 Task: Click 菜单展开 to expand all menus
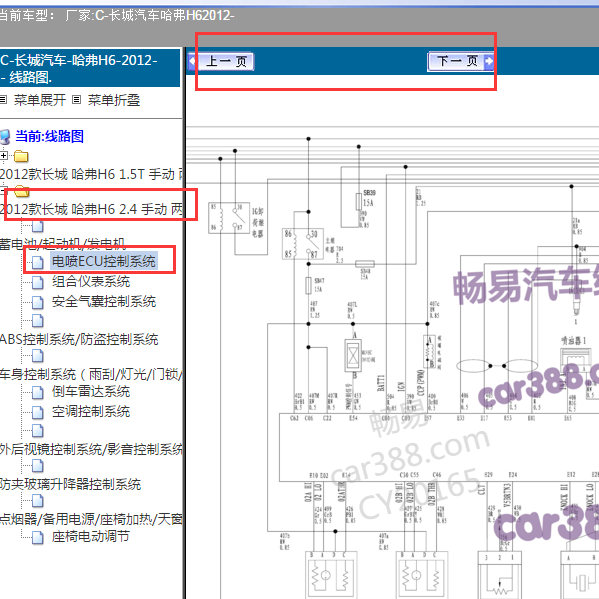click(39, 100)
